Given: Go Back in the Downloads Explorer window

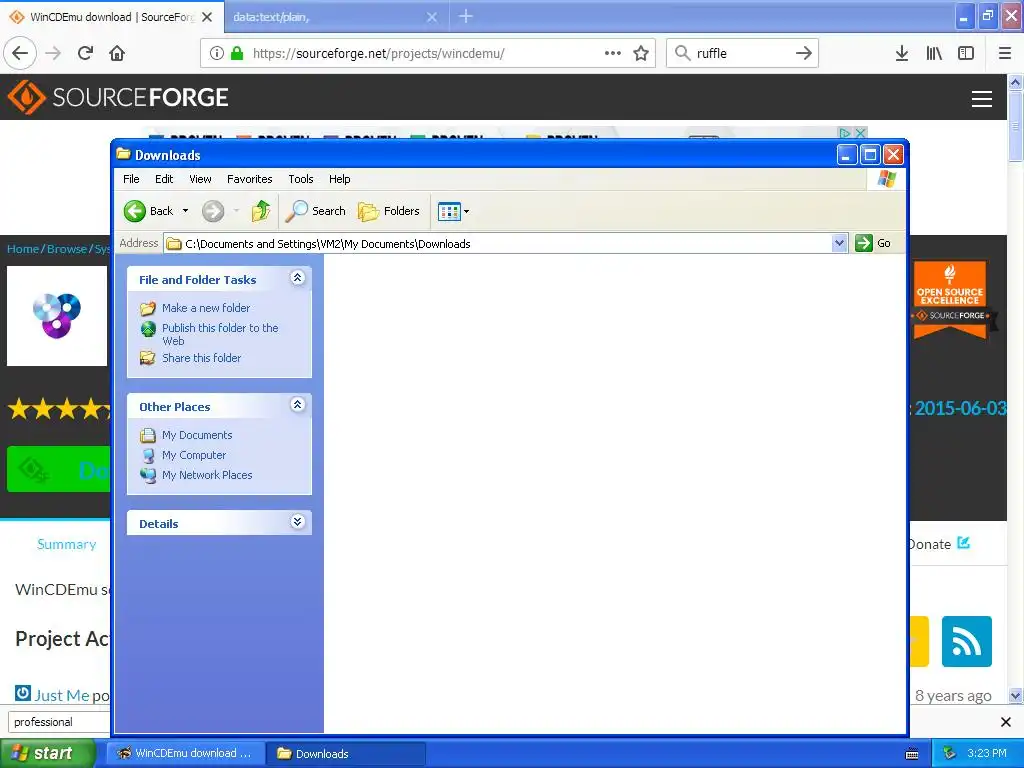Looking at the screenshot, I should (x=148, y=211).
